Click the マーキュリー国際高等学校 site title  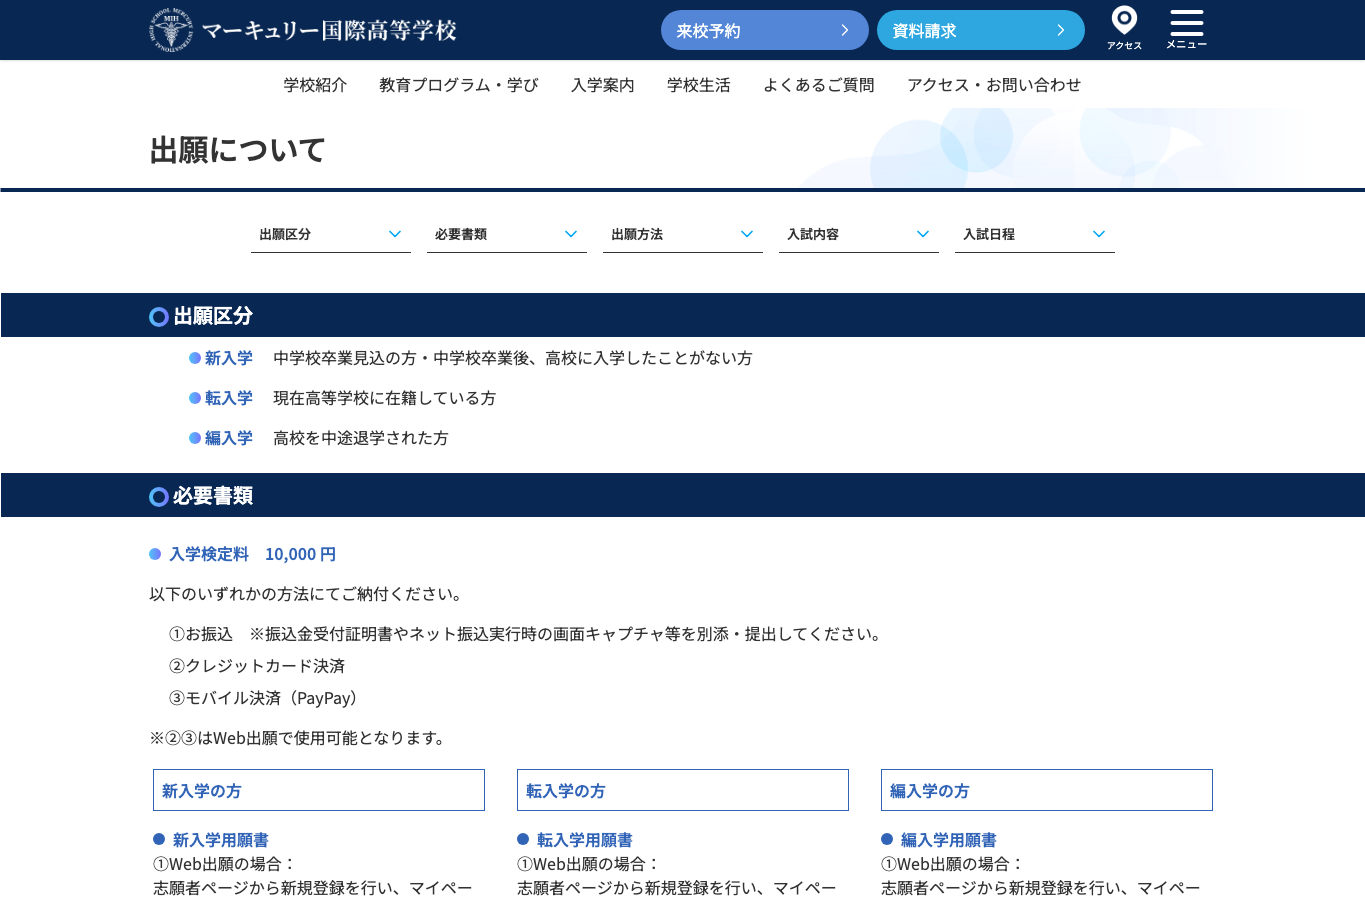point(329,31)
